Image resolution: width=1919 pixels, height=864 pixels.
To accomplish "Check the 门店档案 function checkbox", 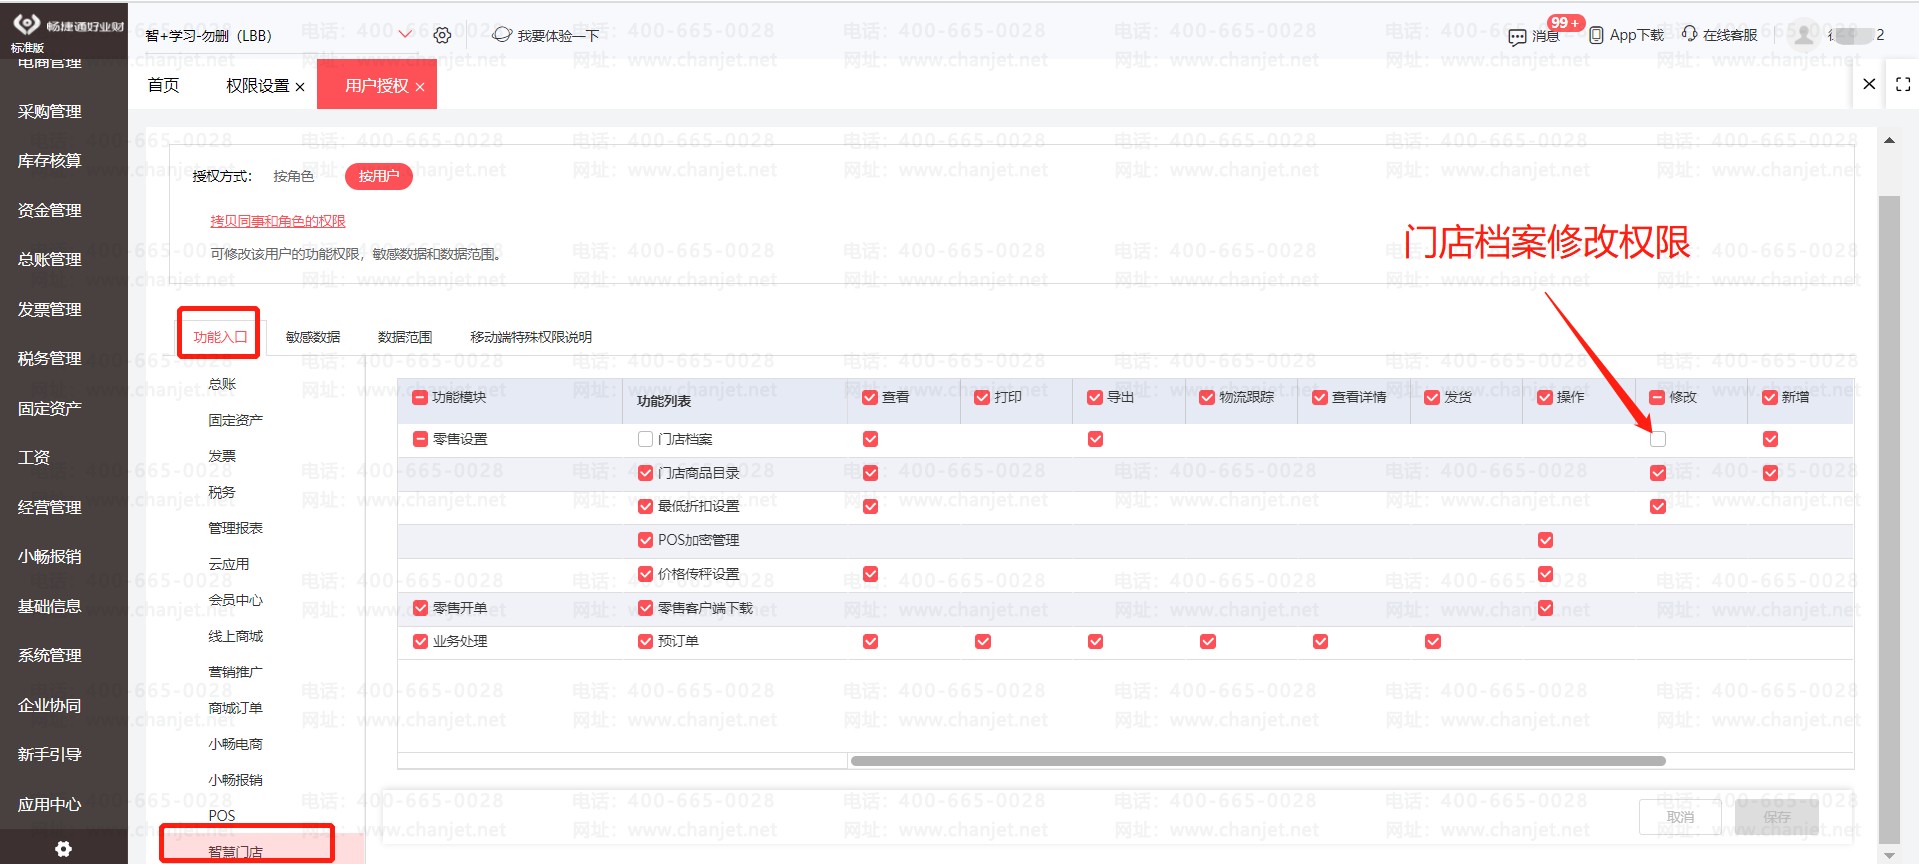I will [645, 439].
